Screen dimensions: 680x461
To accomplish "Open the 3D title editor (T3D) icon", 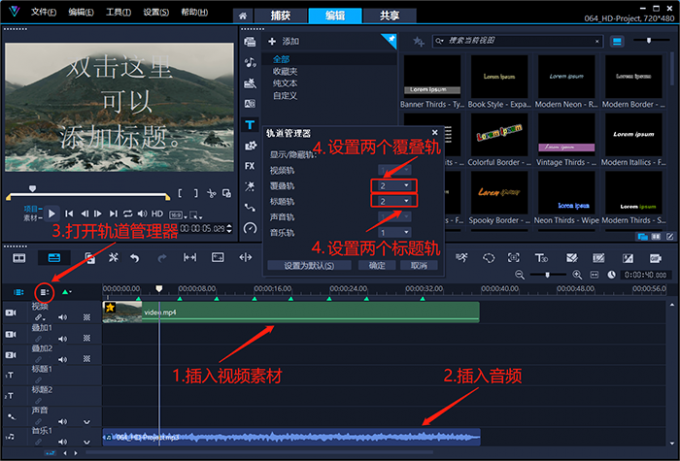I will click(541, 258).
